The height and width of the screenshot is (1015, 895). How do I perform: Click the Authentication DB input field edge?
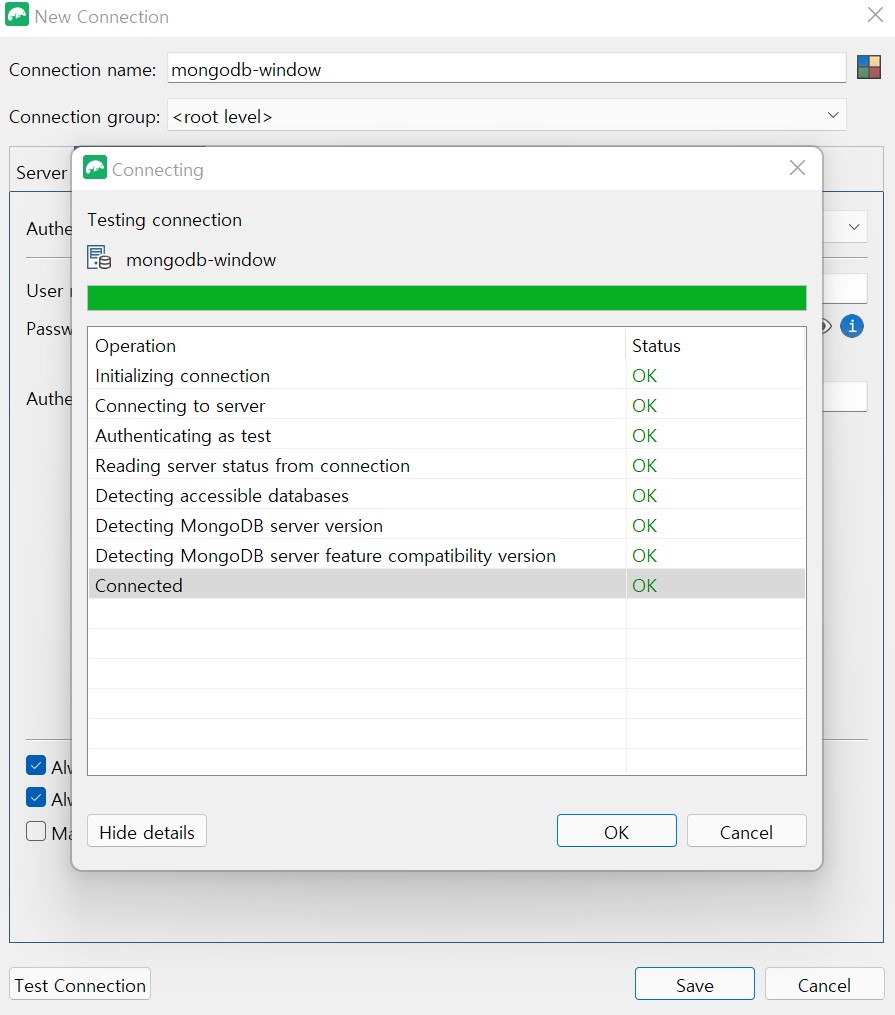845,396
